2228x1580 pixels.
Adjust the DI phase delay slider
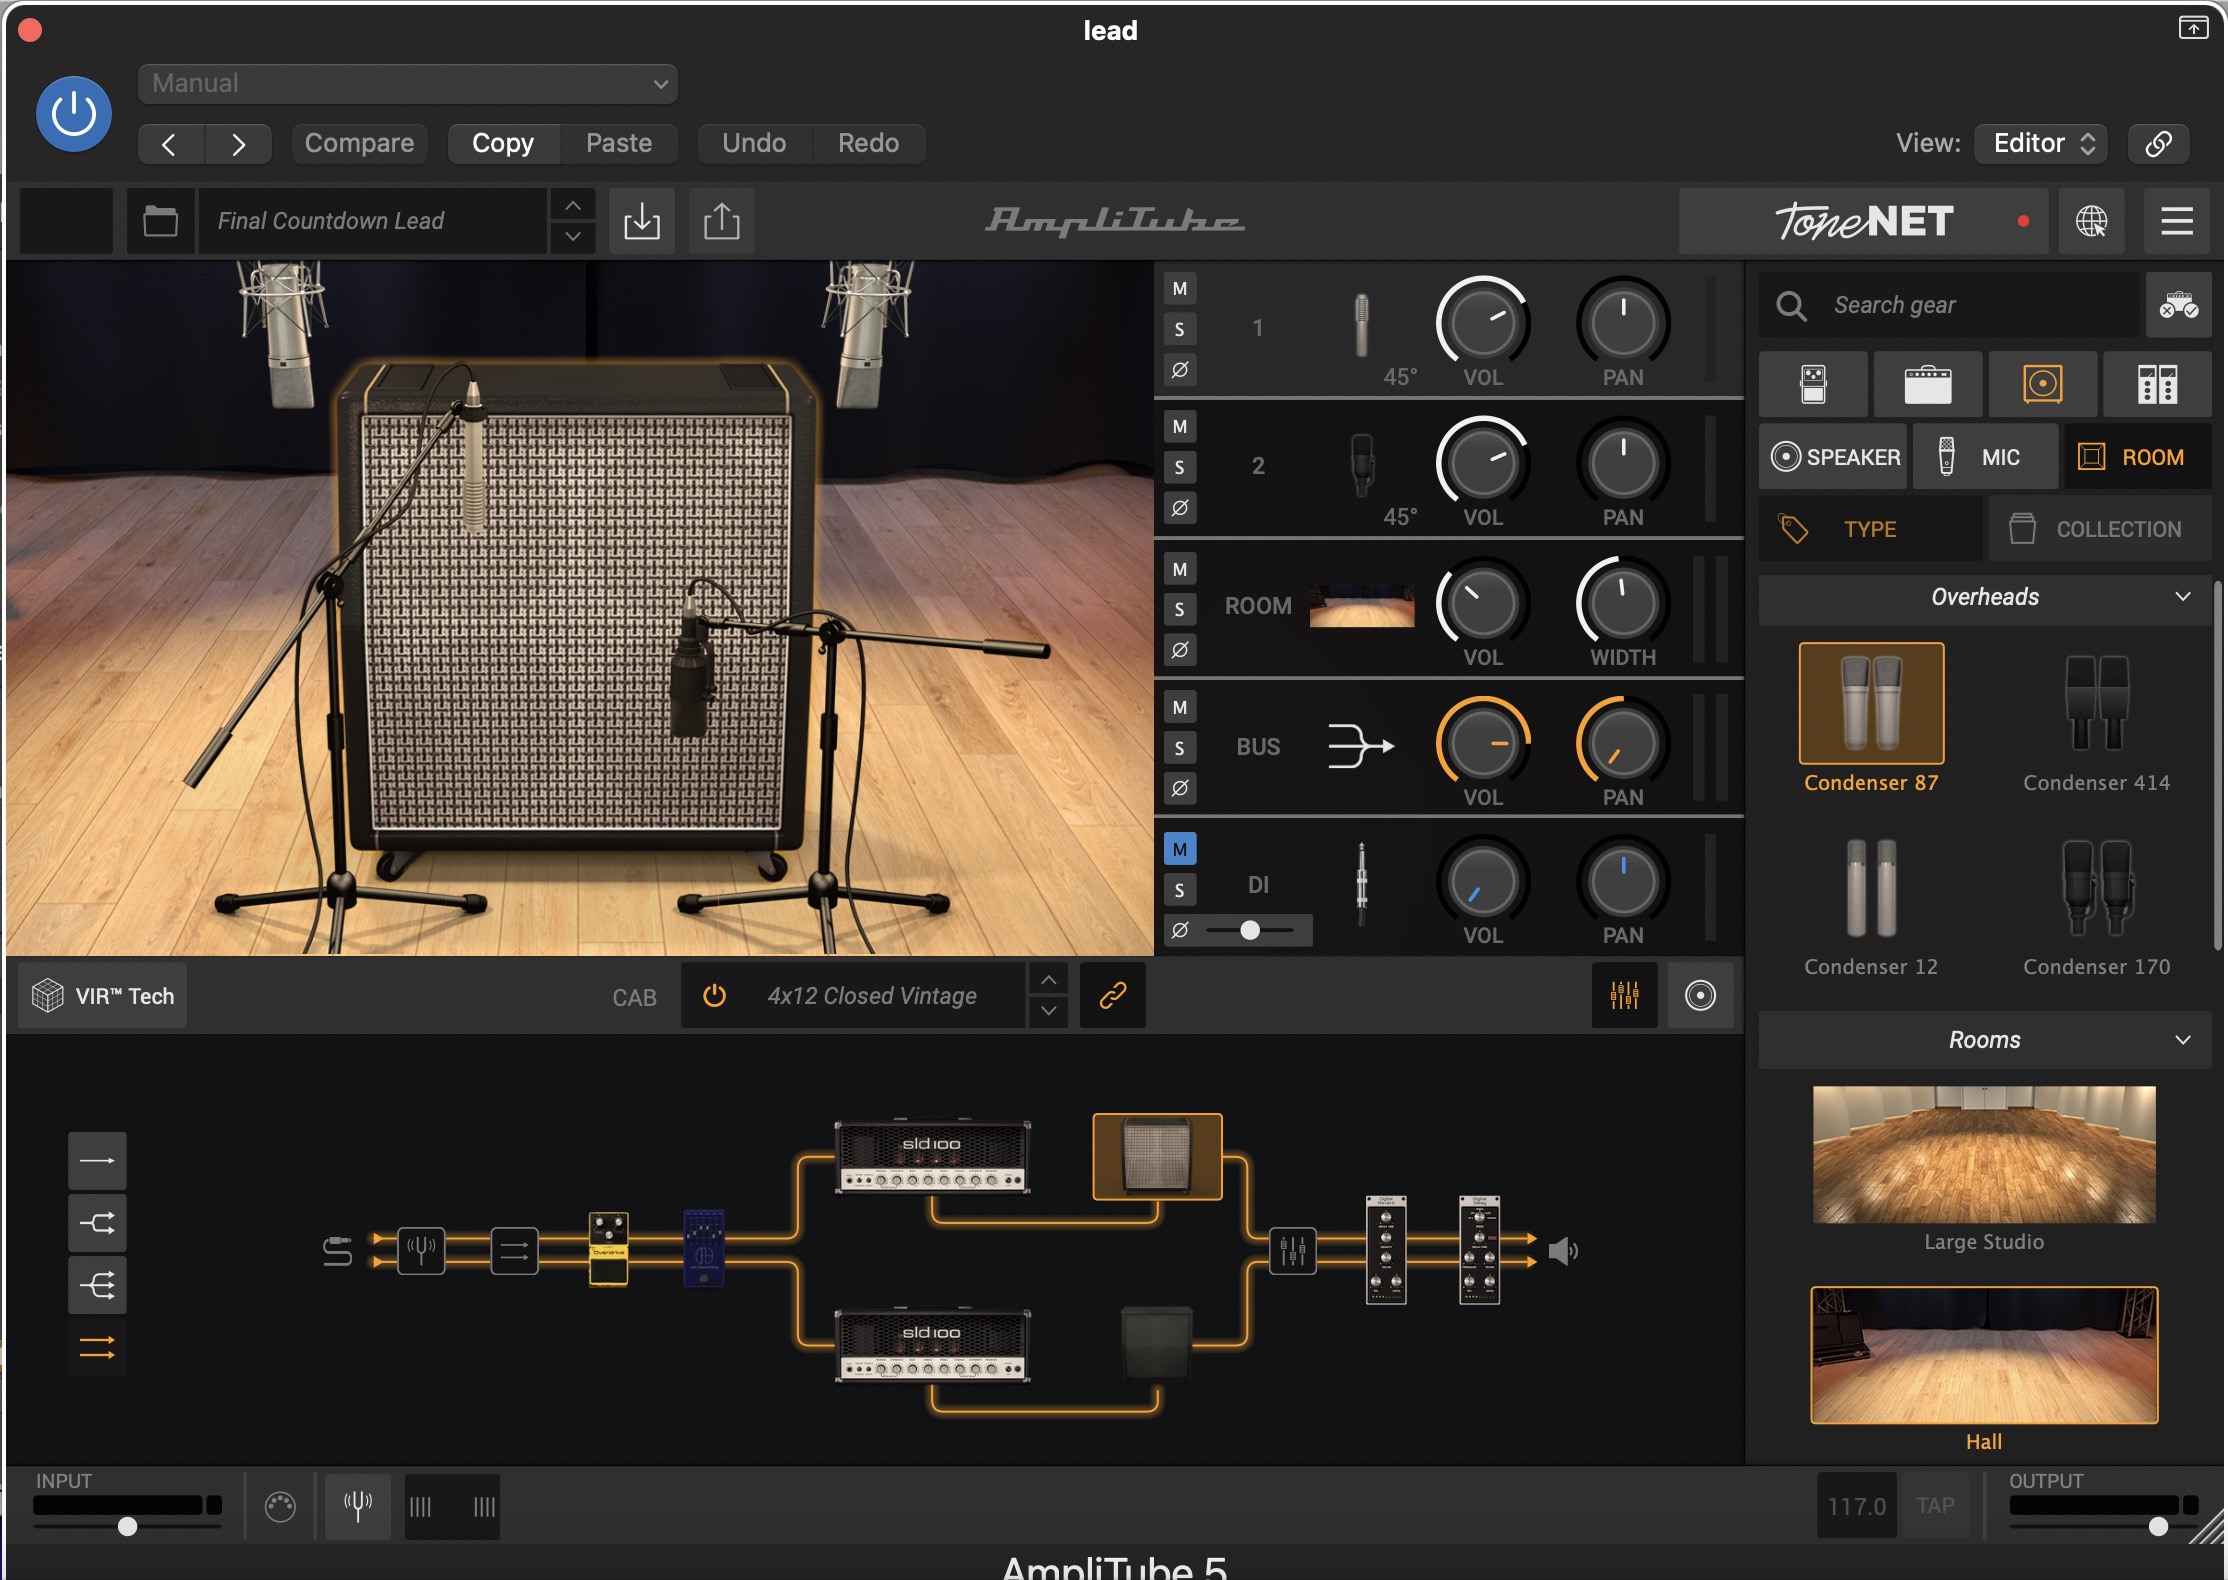tap(1249, 930)
